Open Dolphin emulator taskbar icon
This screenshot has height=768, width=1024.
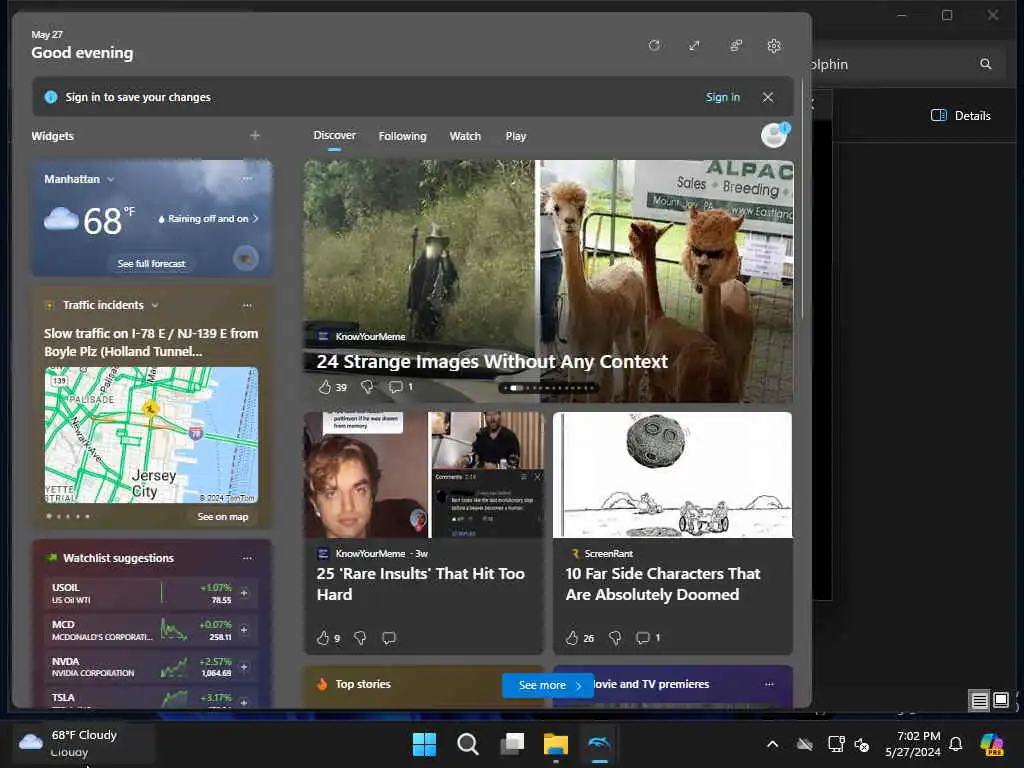tap(600, 744)
